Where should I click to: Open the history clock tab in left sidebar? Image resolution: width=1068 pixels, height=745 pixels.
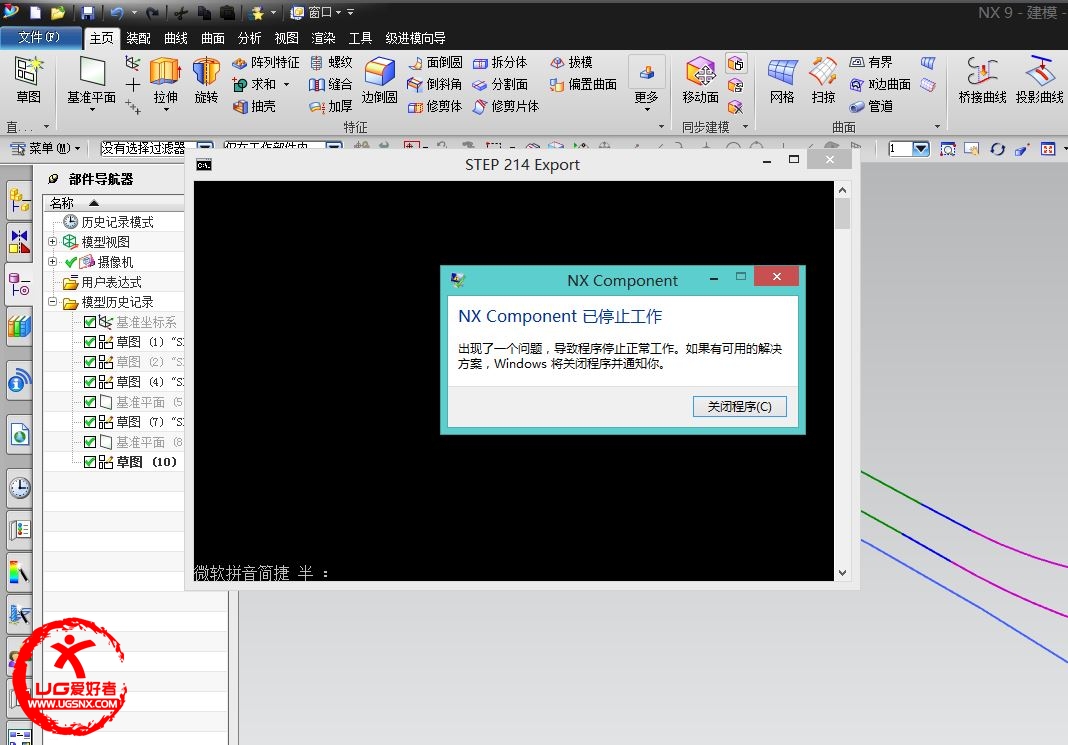coord(20,488)
